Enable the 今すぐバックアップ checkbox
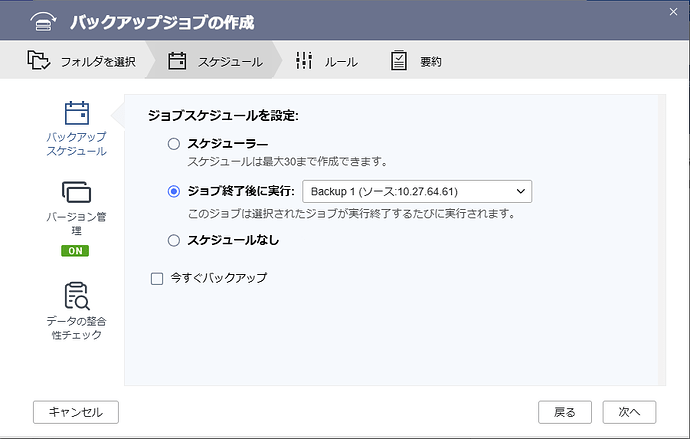Viewport: 690px width, 439px height. pos(156,278)
